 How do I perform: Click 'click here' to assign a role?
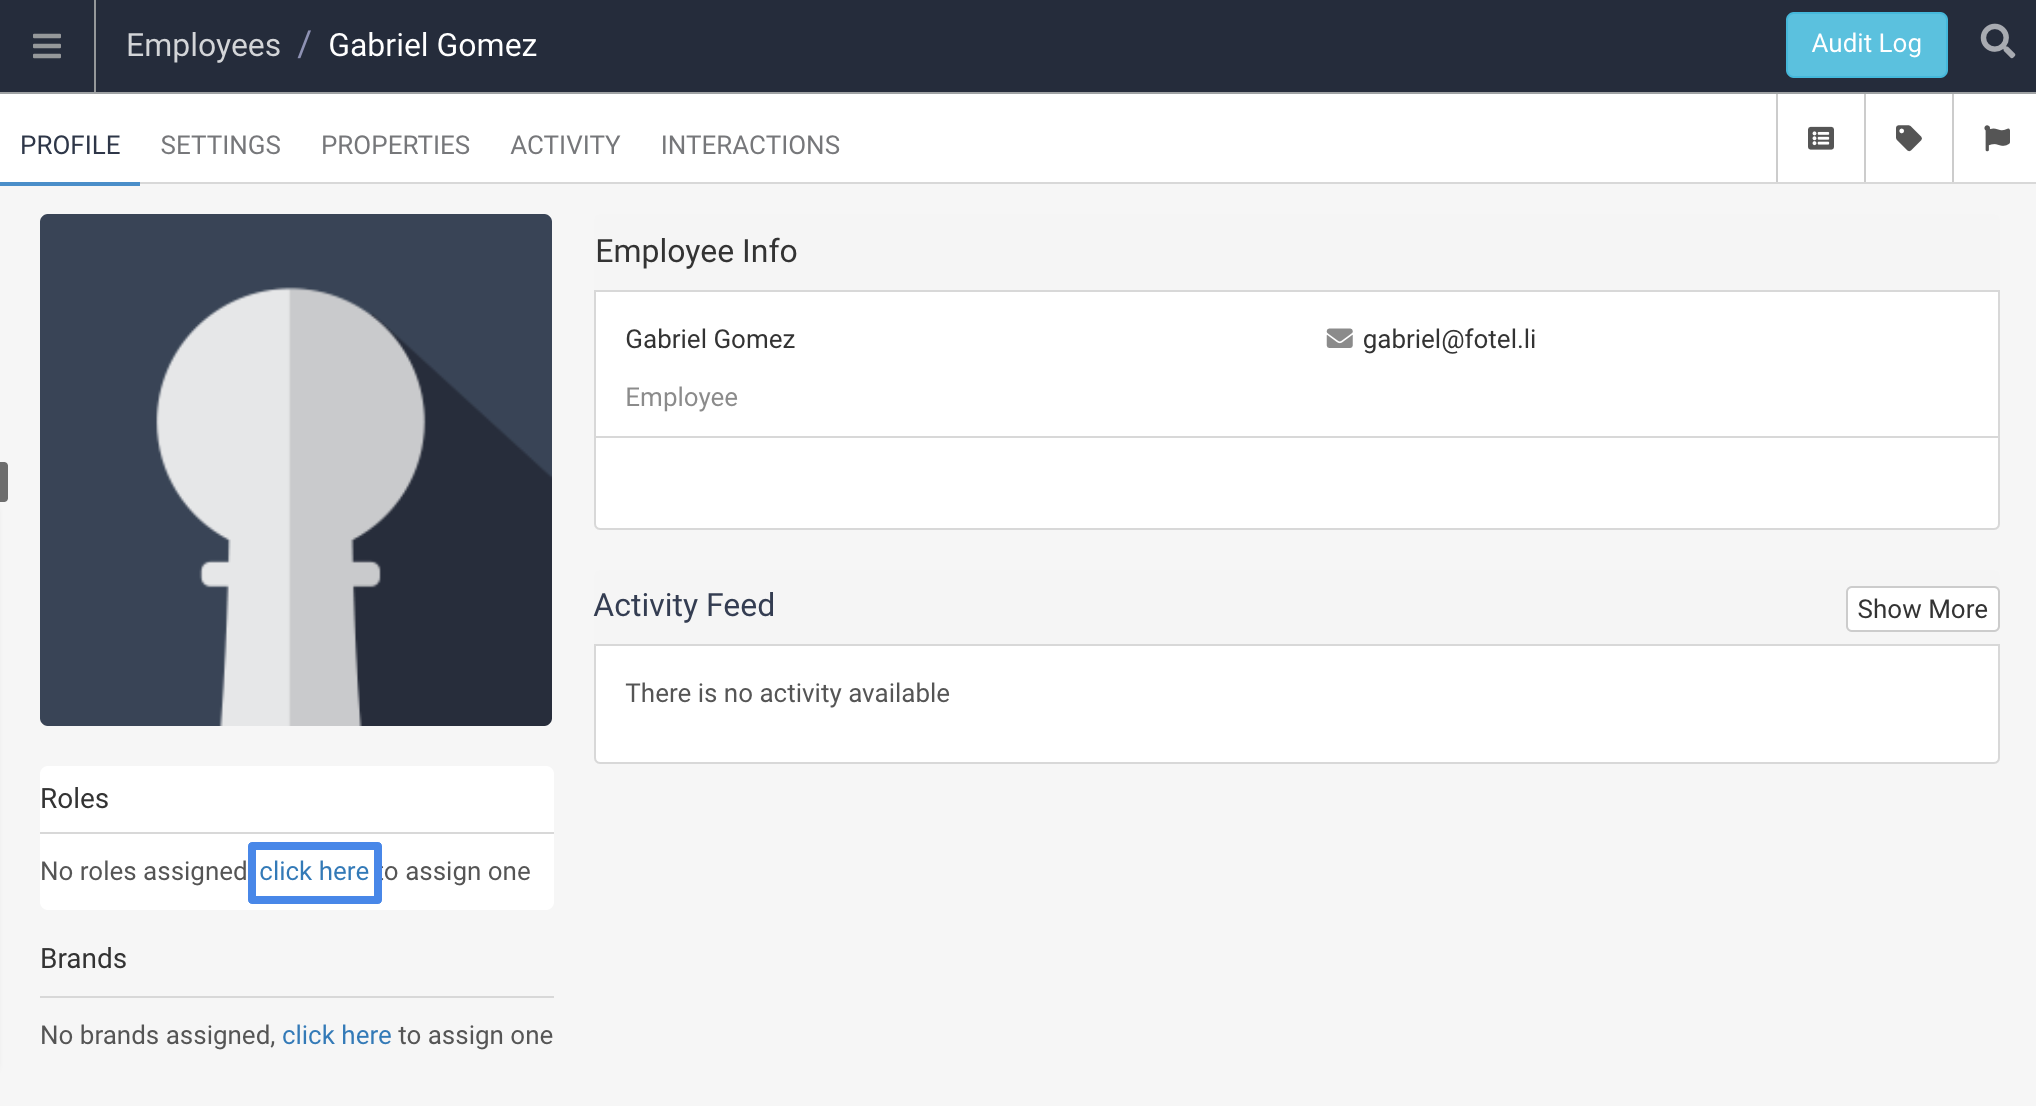[x=314, y=872]
